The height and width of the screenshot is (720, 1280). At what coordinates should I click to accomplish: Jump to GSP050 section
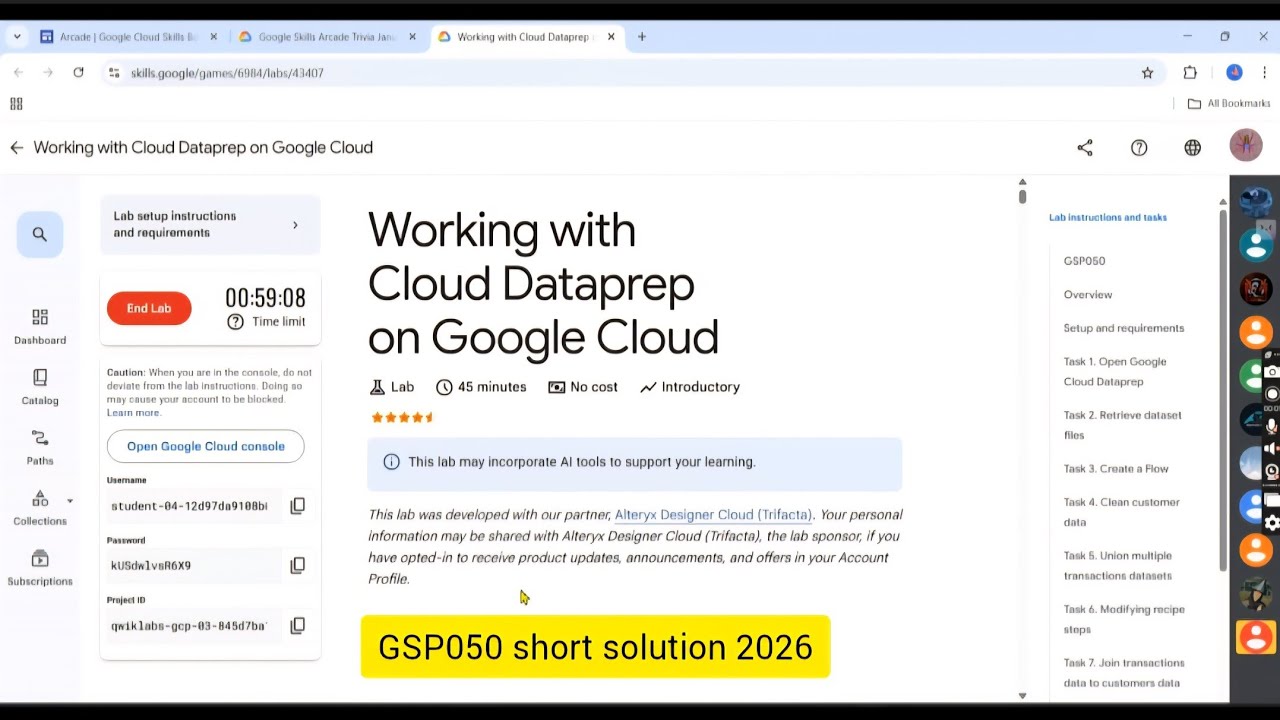click(1084, 261)
